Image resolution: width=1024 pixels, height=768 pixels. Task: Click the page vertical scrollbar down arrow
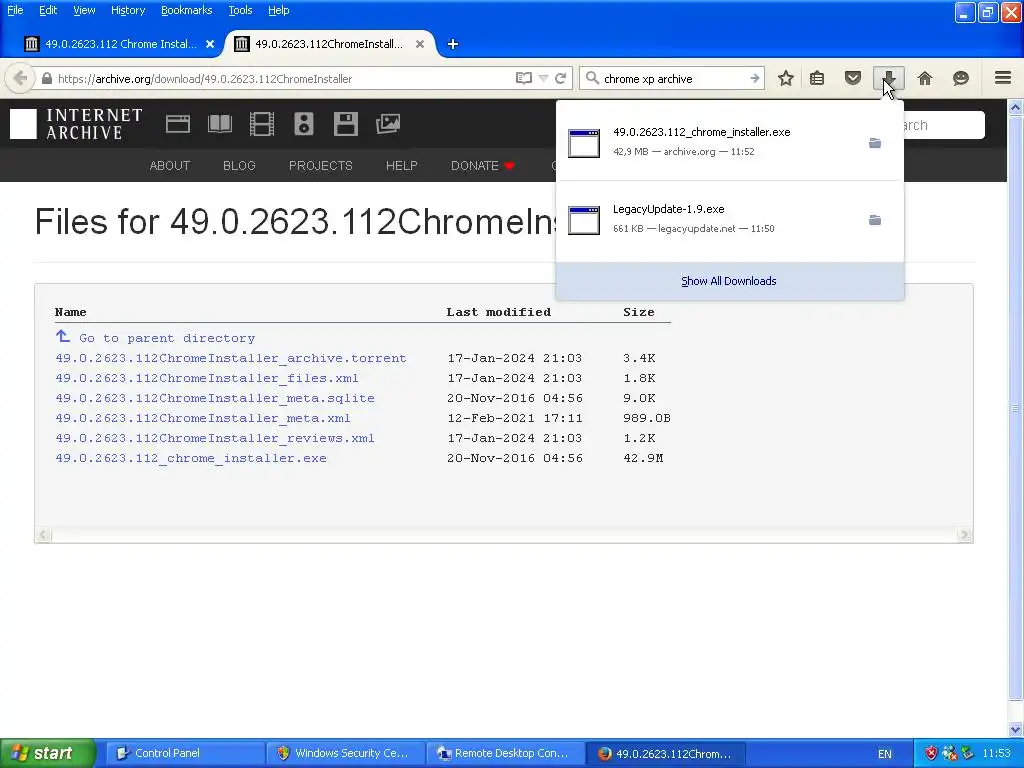pos(1016,729)
